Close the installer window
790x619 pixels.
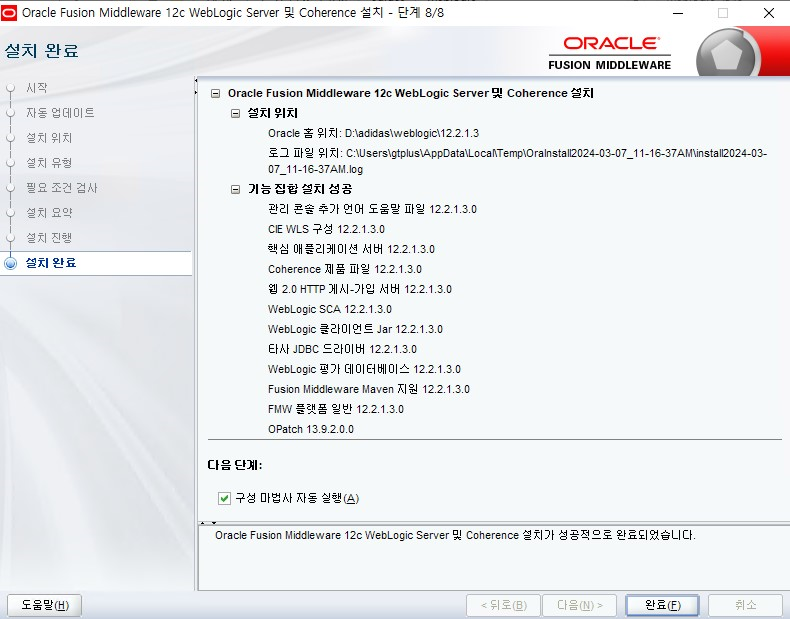(768, 13)
